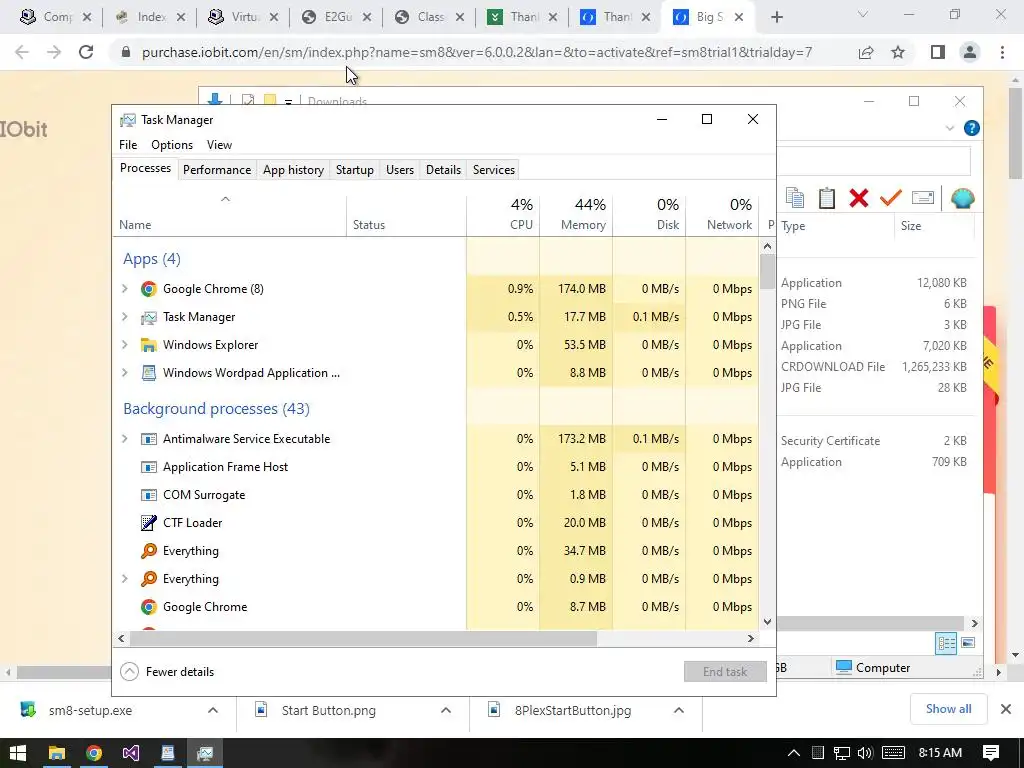Switch to the Performance tab

[x=217, y=170]
